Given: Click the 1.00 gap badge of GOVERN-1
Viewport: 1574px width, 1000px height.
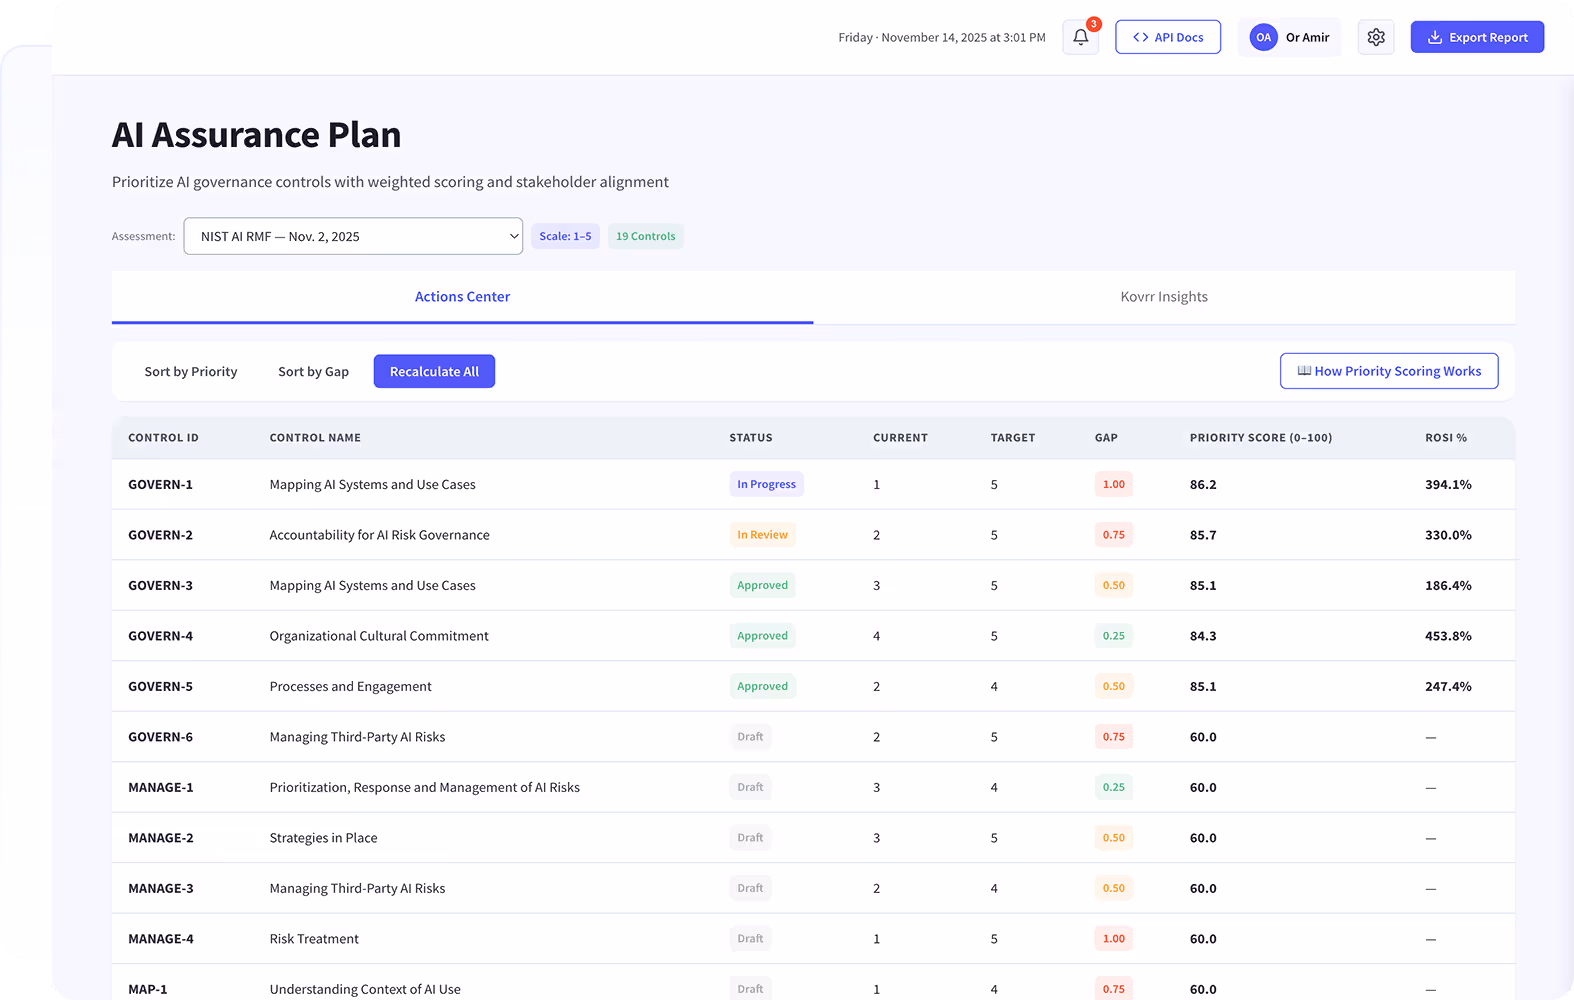Looking at the screenshot, I should (x=1113, y=484).
